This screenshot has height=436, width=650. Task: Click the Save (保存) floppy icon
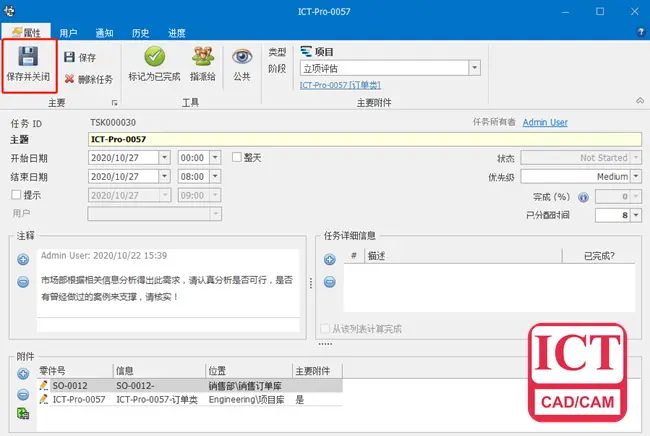pyautogui.click(x=69, y=57)
